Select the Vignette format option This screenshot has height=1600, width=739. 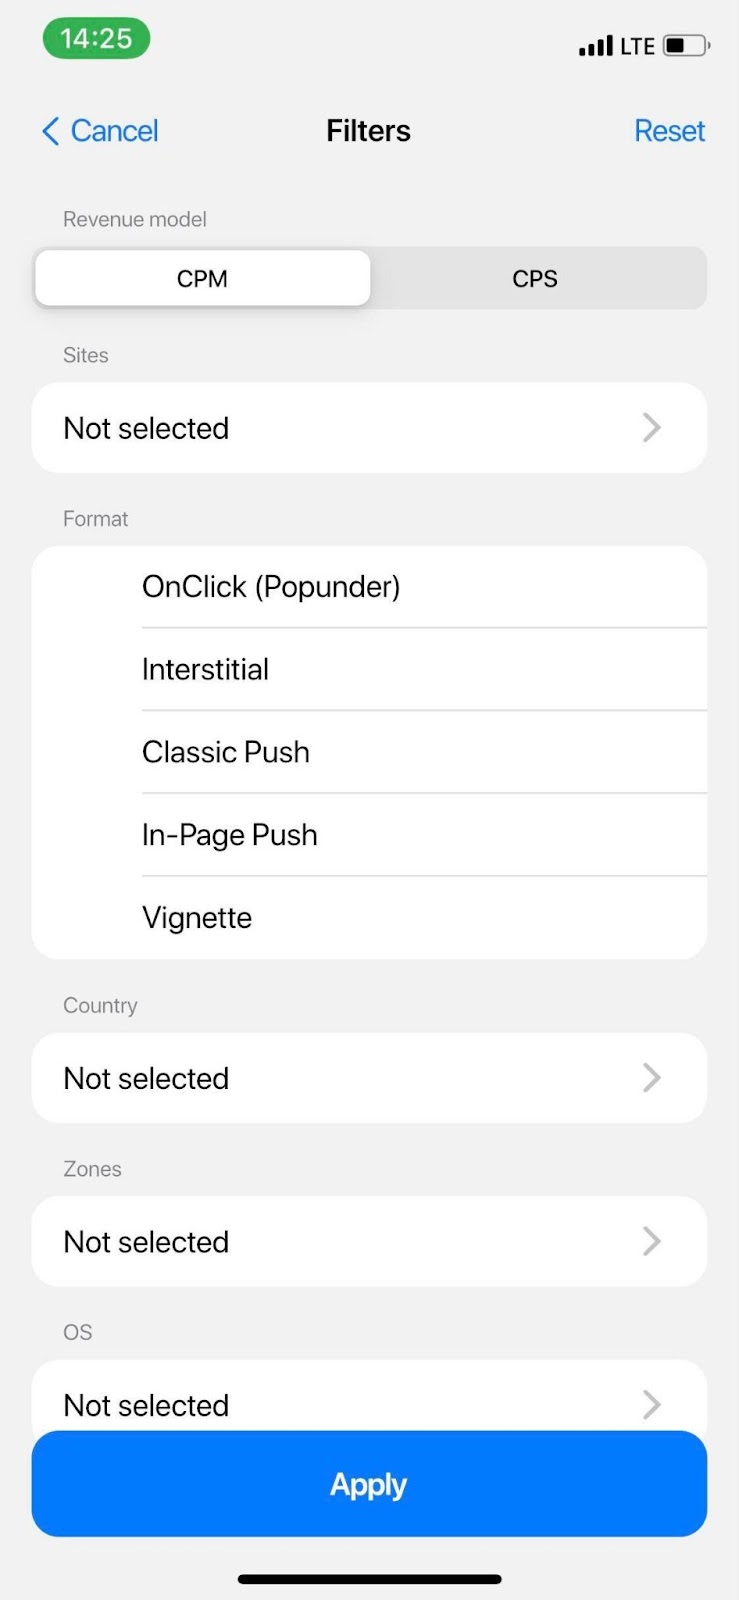click(x=197, y=918)
